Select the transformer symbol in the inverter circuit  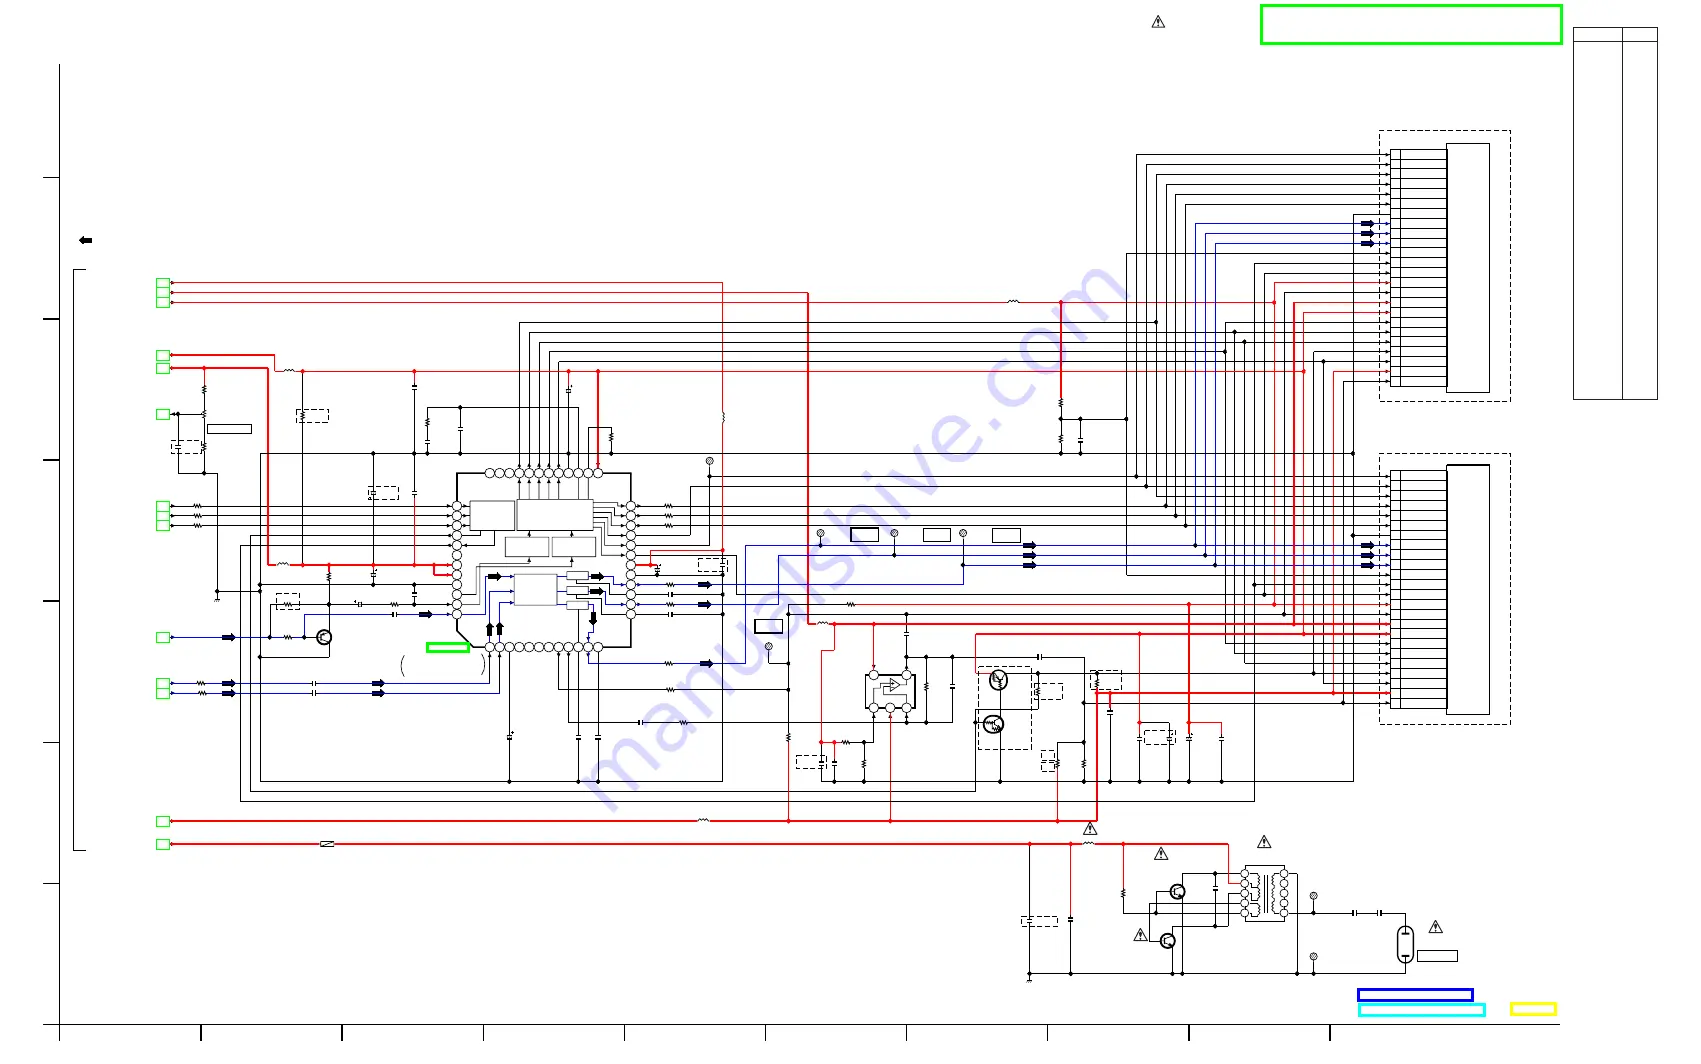click(x=1264, y=893)
